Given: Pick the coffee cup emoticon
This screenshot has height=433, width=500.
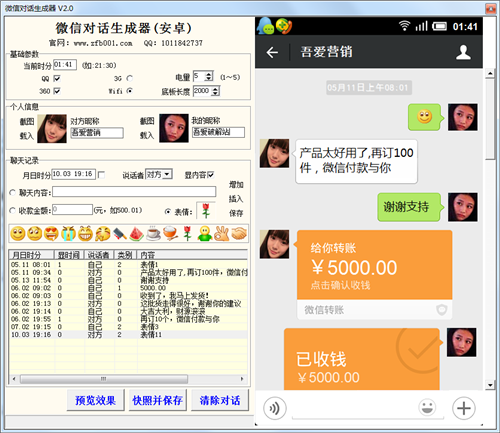Looking at the screenshot, I should point(153,234).
